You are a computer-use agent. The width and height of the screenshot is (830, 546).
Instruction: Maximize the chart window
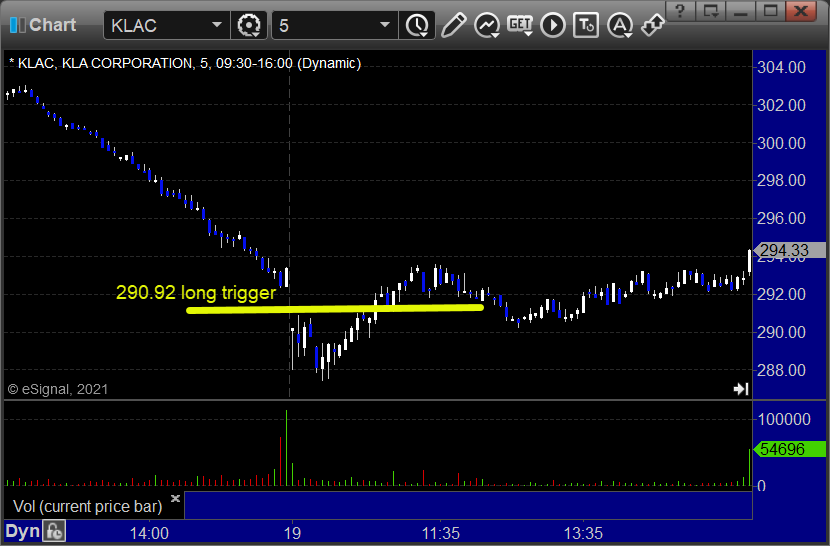tap(771, 11)
